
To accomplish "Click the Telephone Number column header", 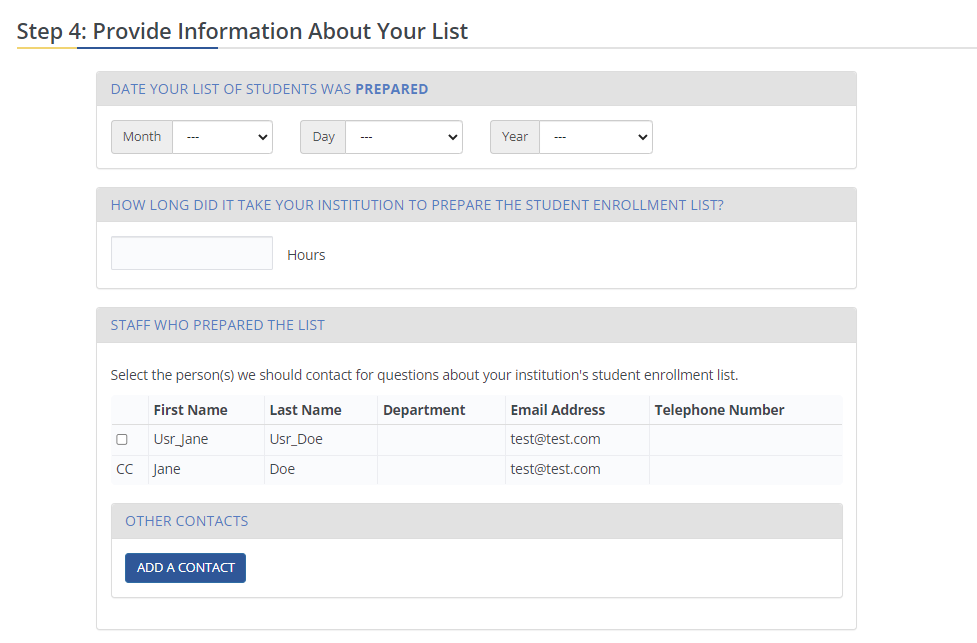I will (x=717, y=410).
